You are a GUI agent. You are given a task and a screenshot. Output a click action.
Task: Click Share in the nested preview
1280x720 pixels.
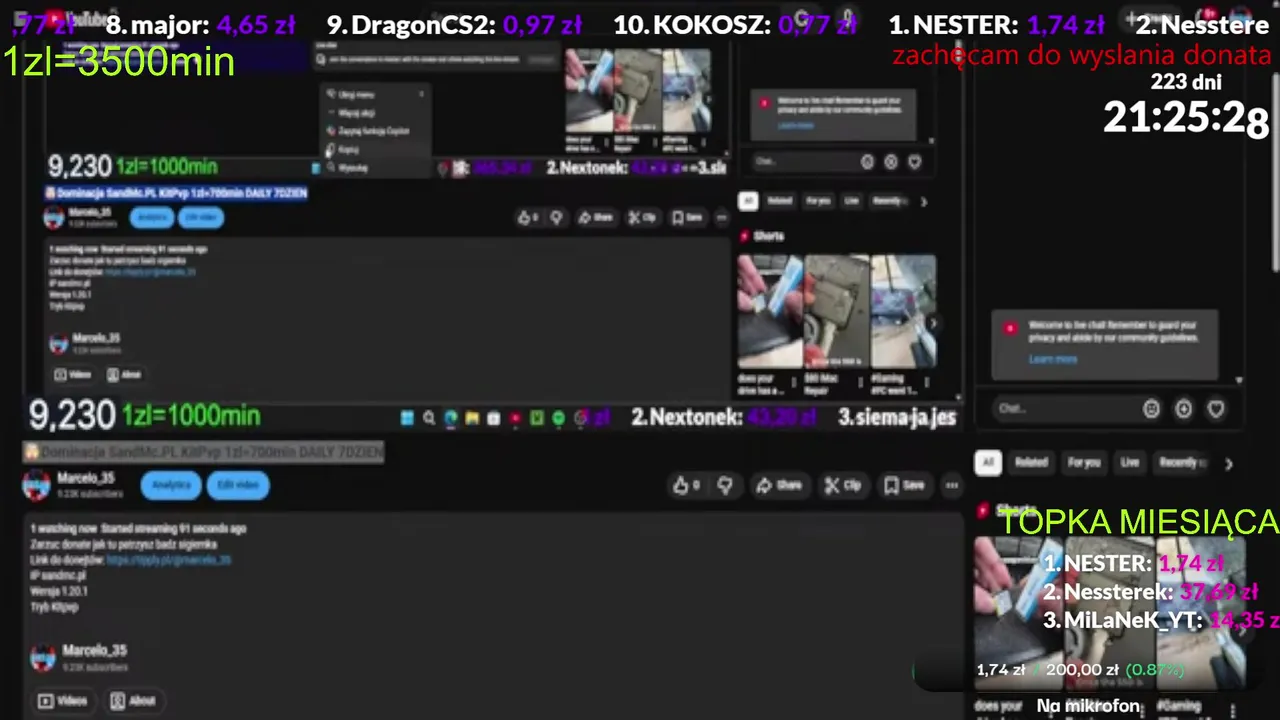click(x=596, y=217)
